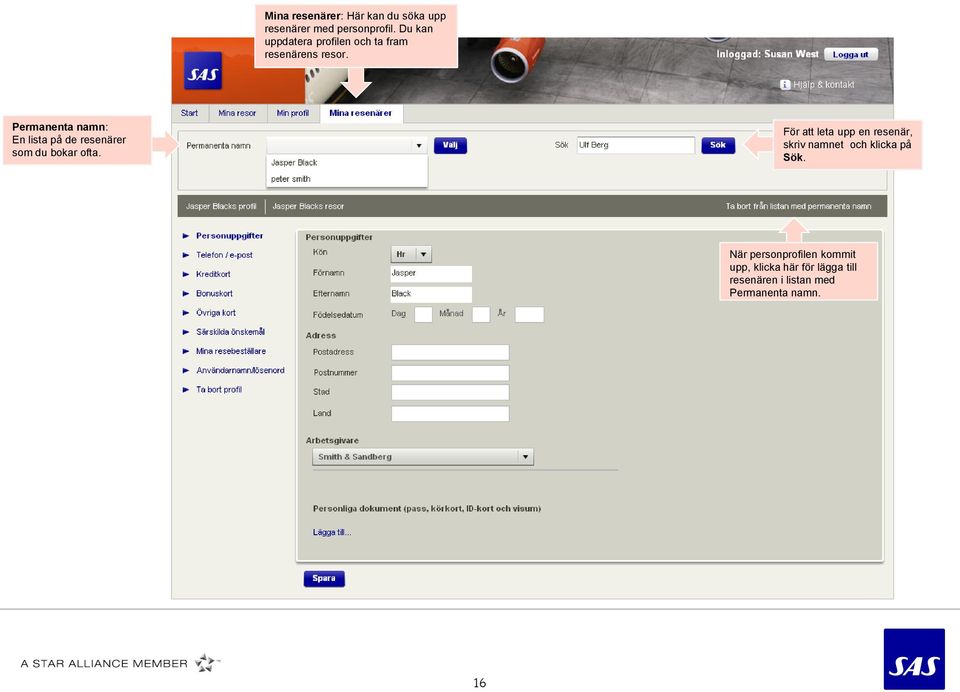This screenshot has width=960, height=692.
Task: Open Jasper Blacks profil tab
Action: tap(221, 206)
